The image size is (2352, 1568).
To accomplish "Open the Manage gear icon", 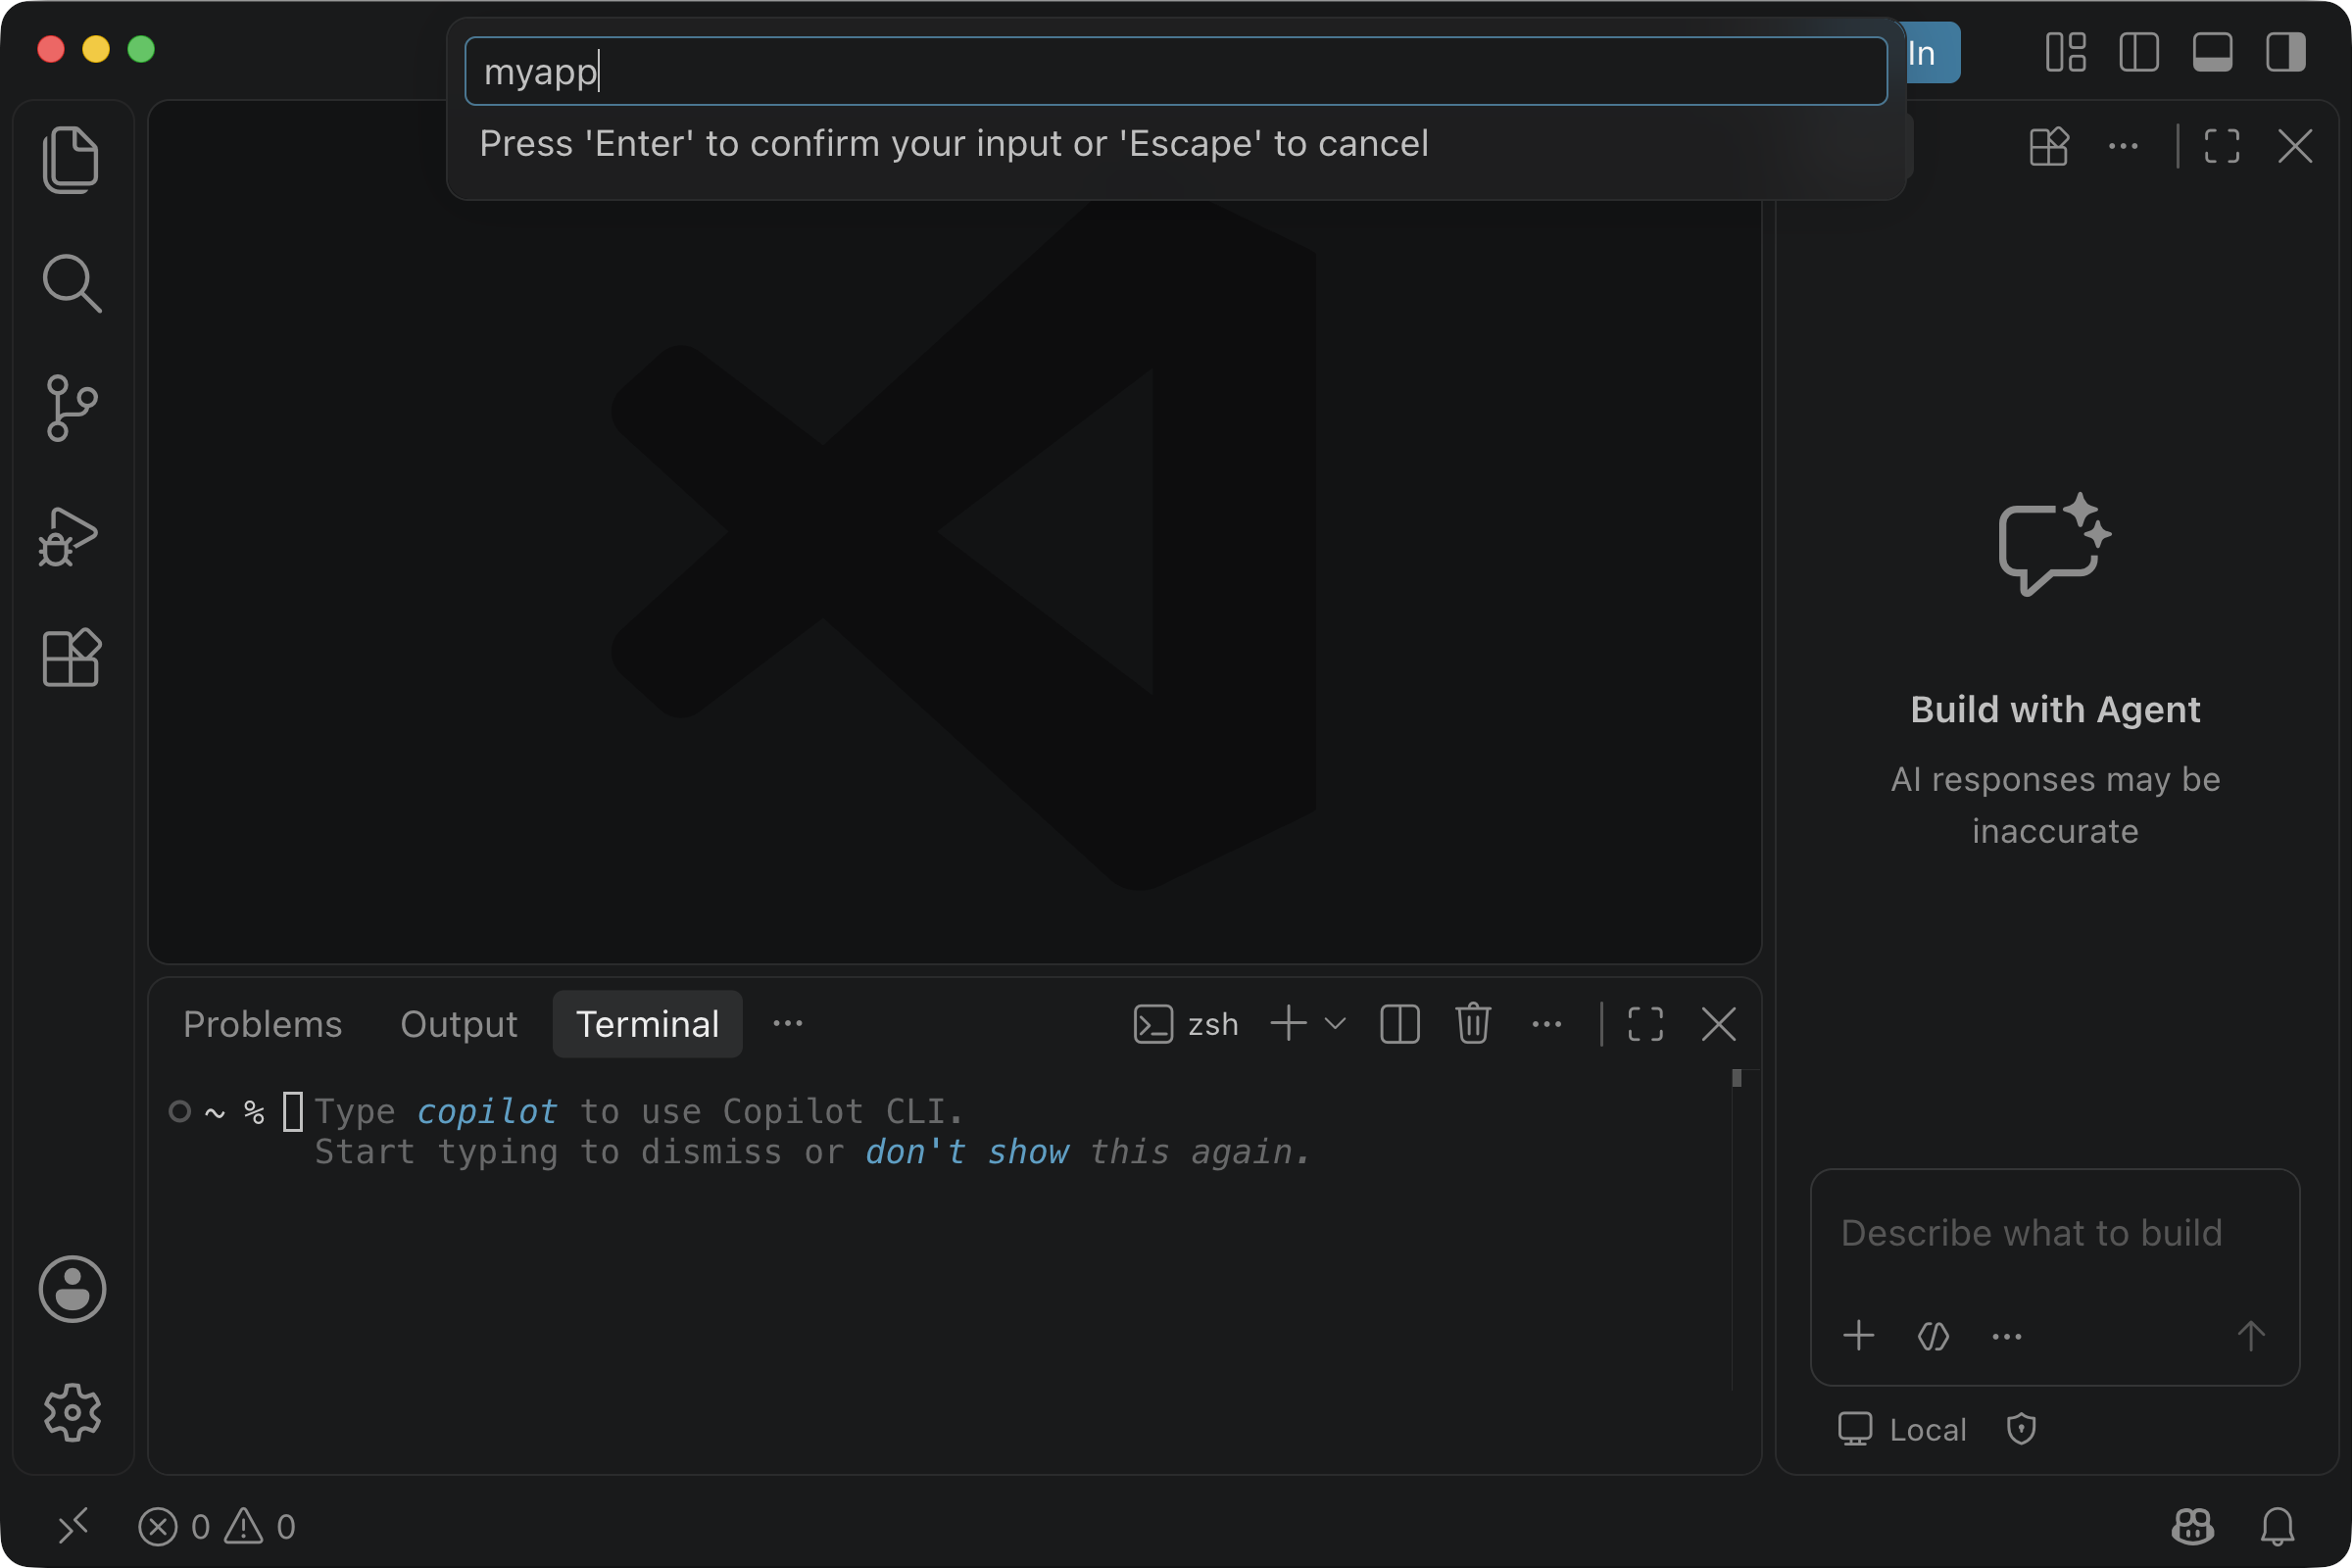I will coord(72,1413).
